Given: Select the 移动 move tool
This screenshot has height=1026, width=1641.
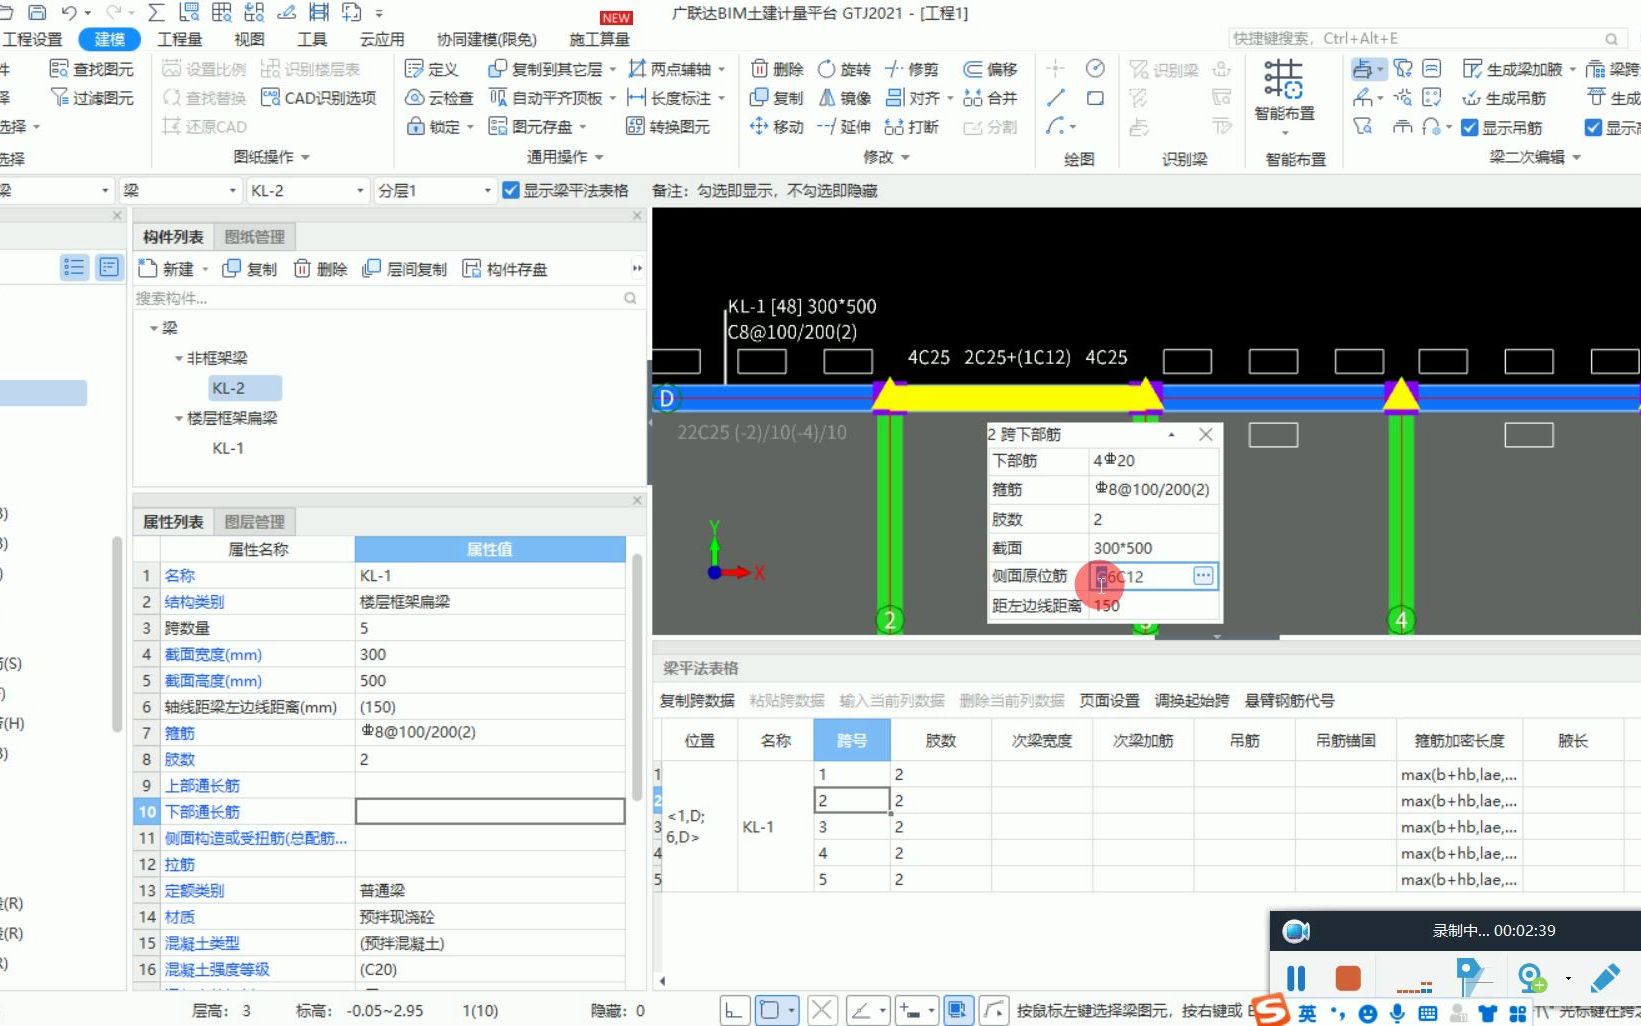Looking at the screenshot, I should click(x=777, y=127).
